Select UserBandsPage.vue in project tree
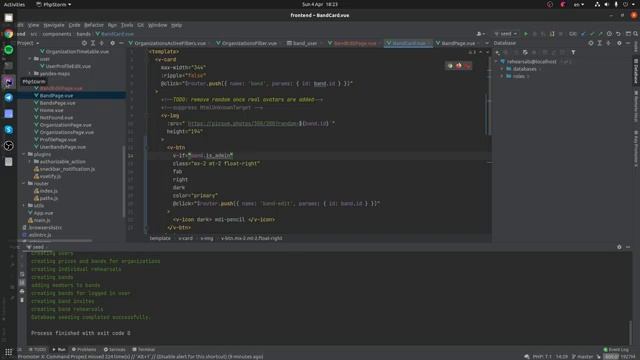Viewport: 640px width, 360px height. (63, 147)
